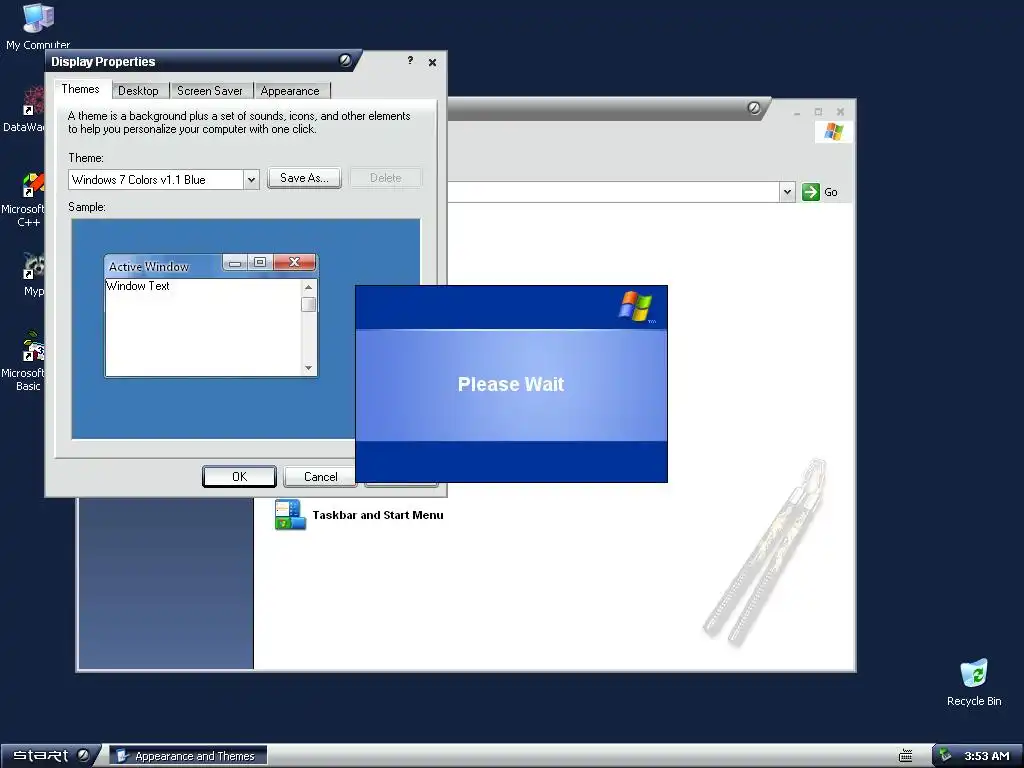Switch to the Screen Saver tab
The width and height of the screenshot is (1024, 768).
[x=210, y=91]
